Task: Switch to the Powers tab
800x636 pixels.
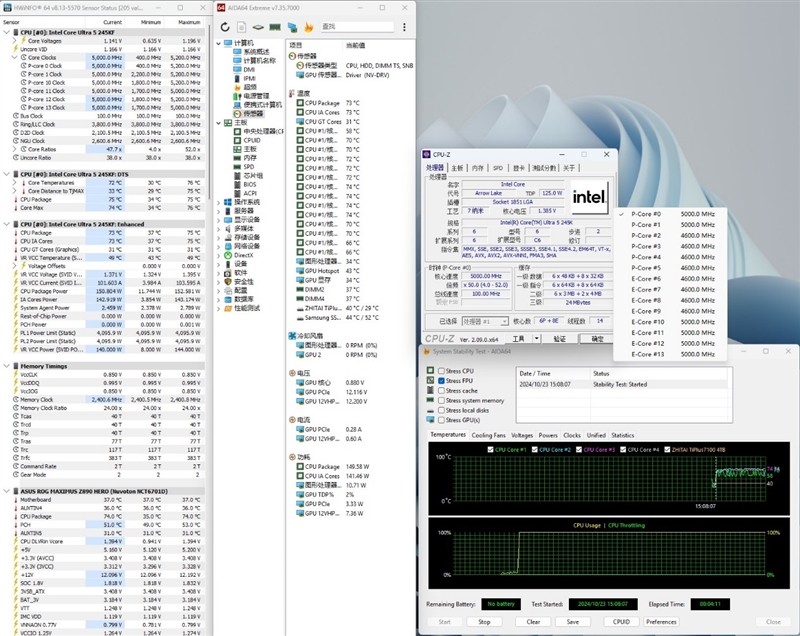Action: 548,435
